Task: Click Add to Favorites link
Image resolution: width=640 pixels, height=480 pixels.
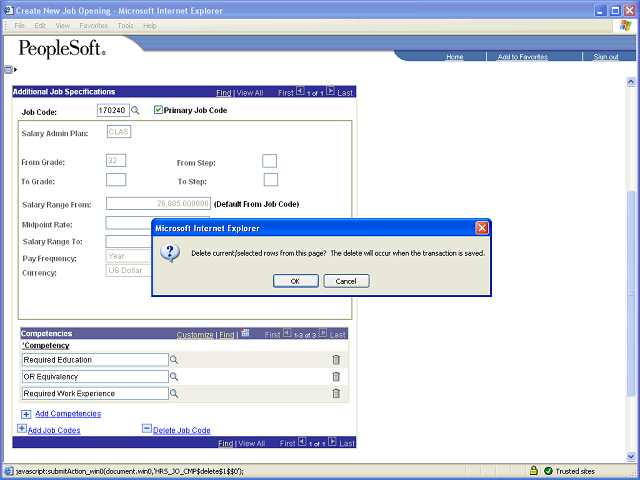Action: 522,57
